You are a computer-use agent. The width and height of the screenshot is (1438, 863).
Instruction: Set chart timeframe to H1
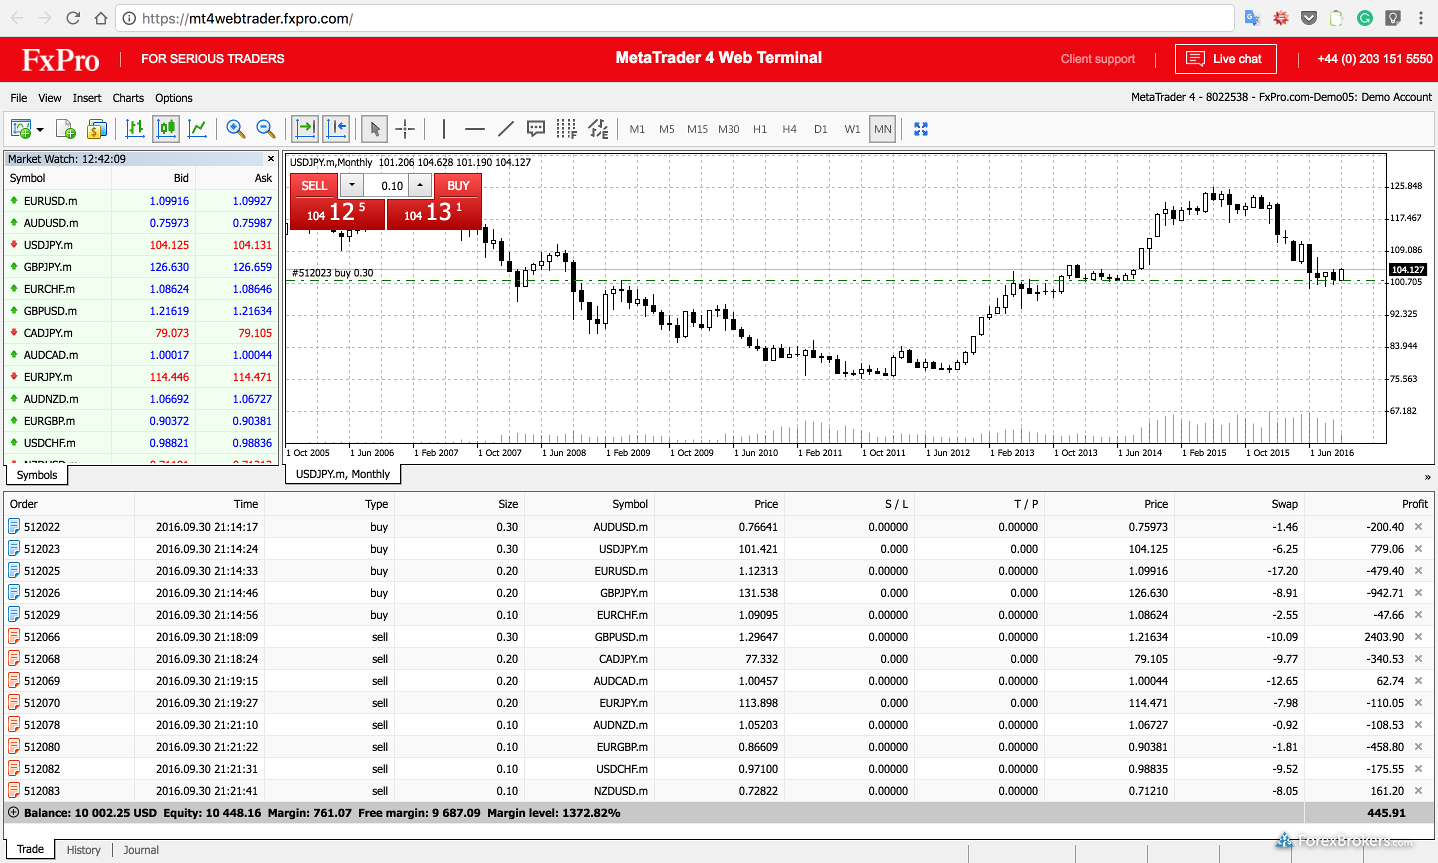coord(760,129)
